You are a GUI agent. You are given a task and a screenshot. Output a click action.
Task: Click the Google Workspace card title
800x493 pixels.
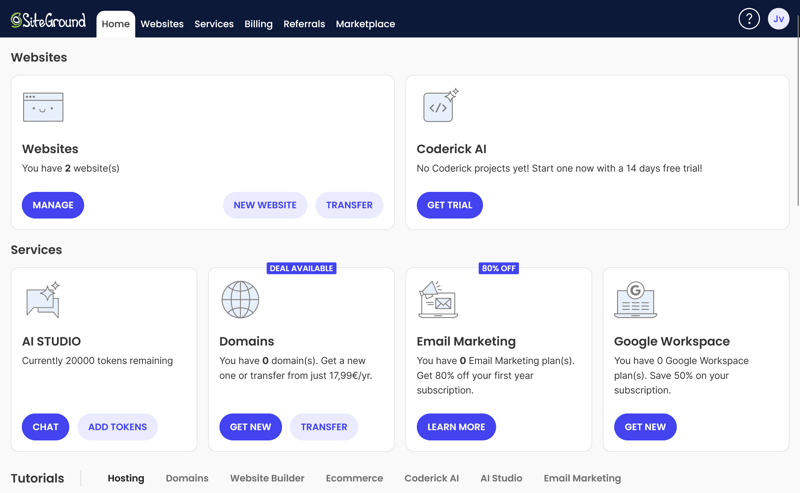click(x=672, y=341)
